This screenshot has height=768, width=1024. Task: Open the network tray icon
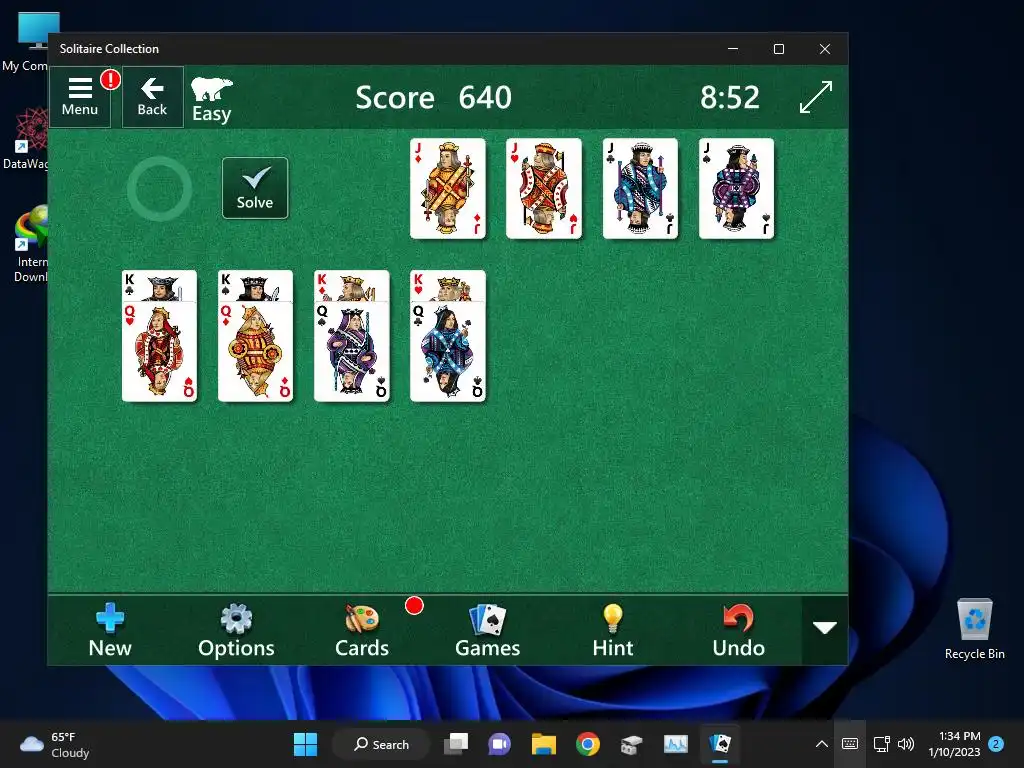tap(882, 744)
